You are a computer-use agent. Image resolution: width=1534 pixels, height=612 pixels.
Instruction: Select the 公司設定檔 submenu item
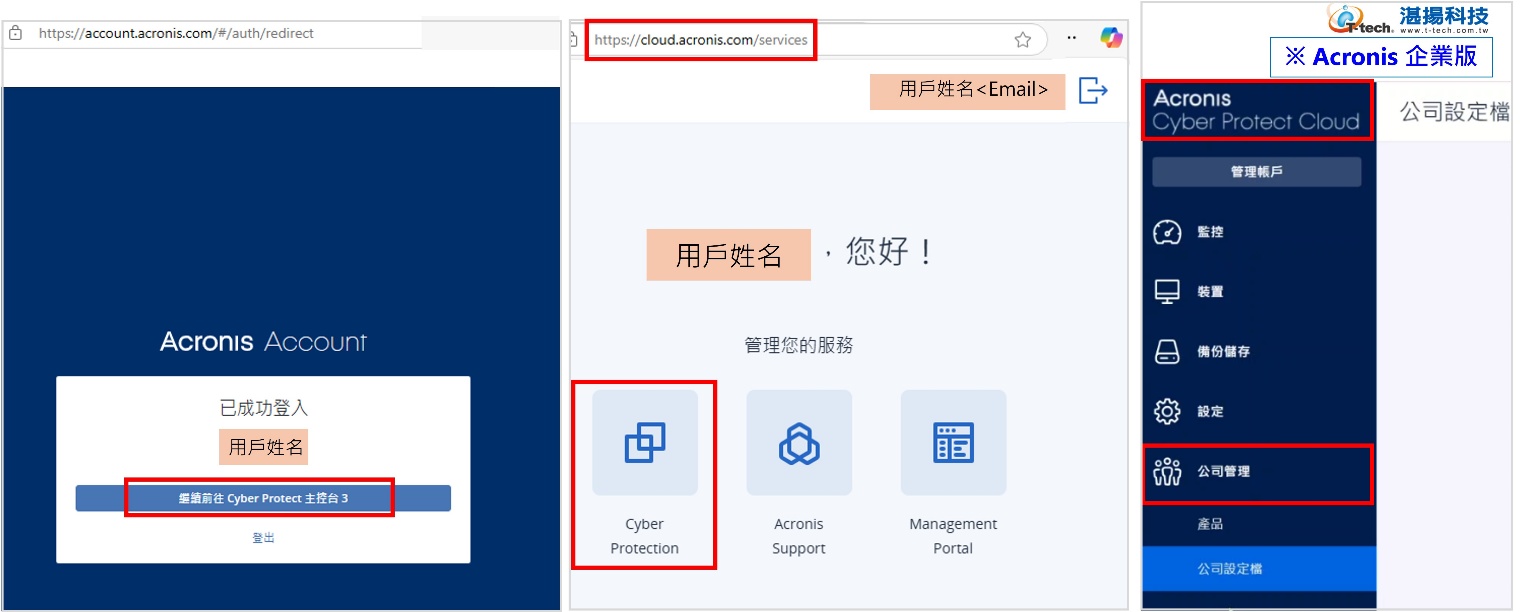point(1259,569)
